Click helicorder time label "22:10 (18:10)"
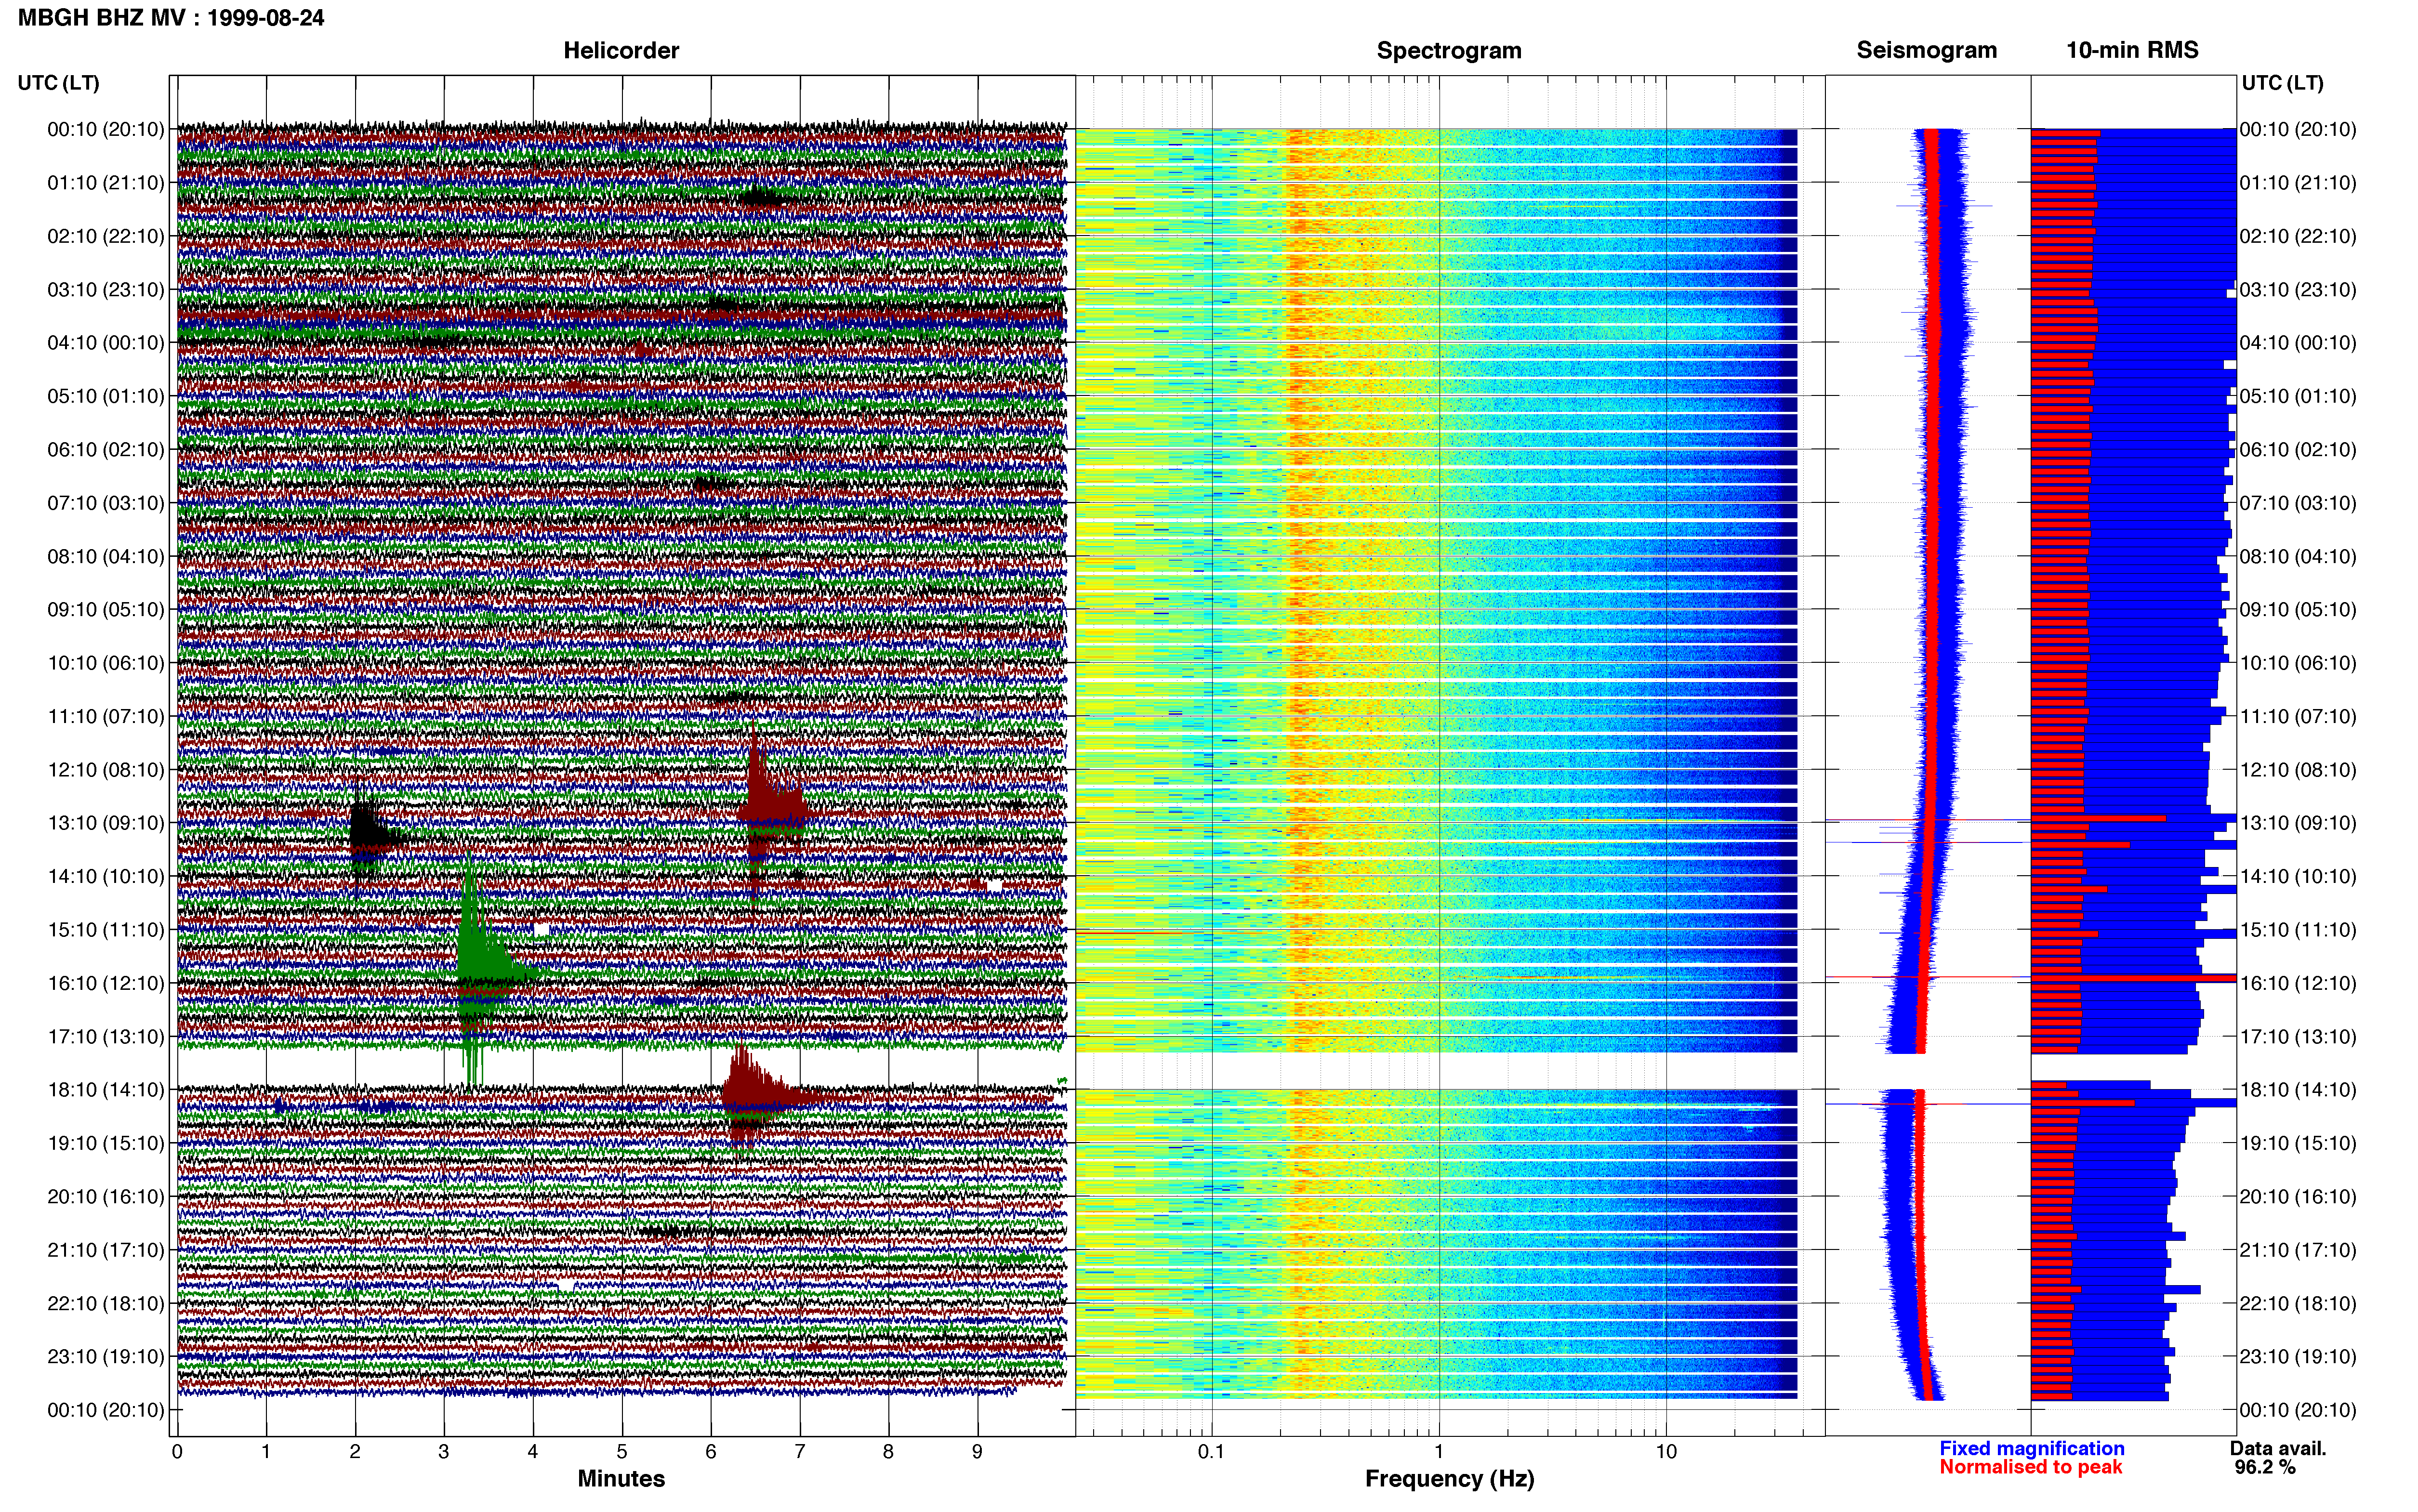Viewport: 2418px width, 1512px height. (106, 1303)
